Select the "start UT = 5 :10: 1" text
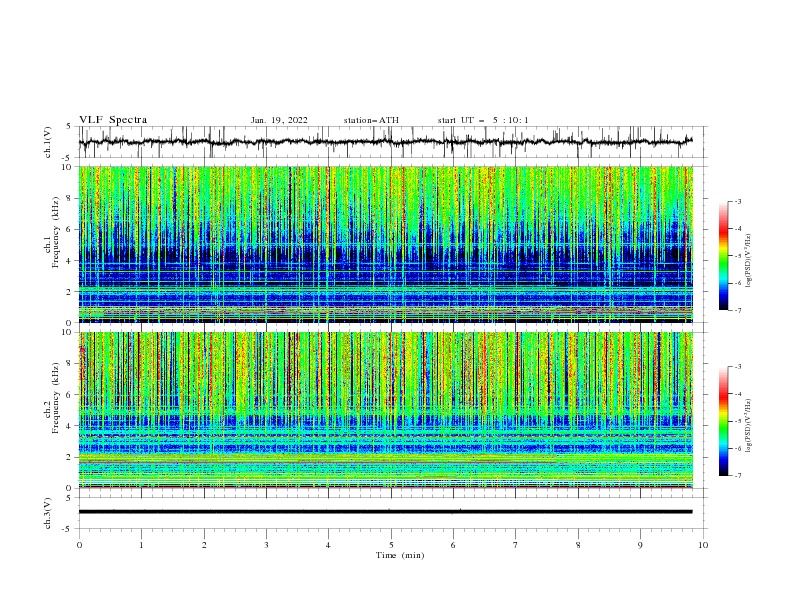This screenshot has height=612, width=792. 482,120
